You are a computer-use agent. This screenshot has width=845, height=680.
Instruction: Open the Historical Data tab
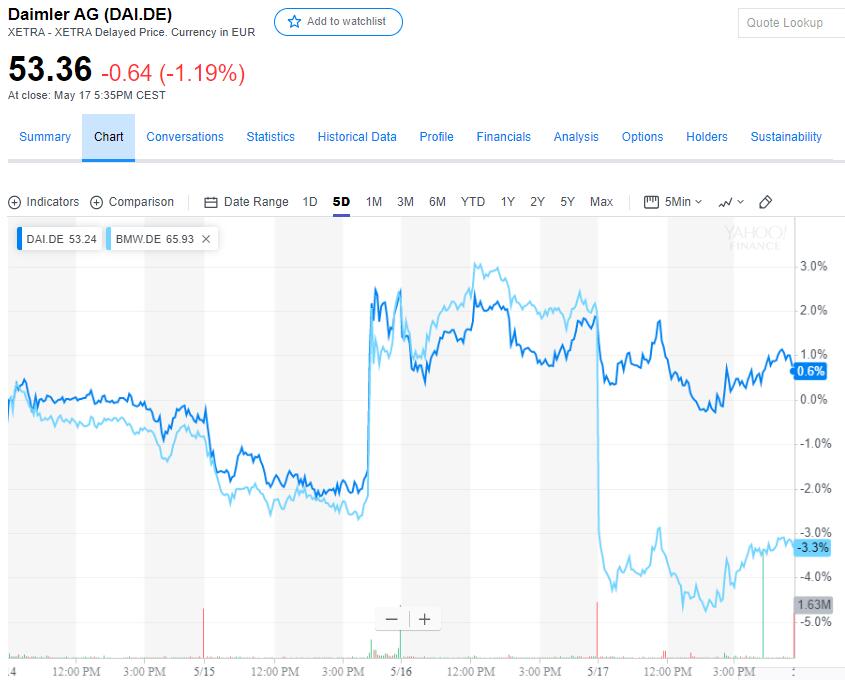pos(357,137)
